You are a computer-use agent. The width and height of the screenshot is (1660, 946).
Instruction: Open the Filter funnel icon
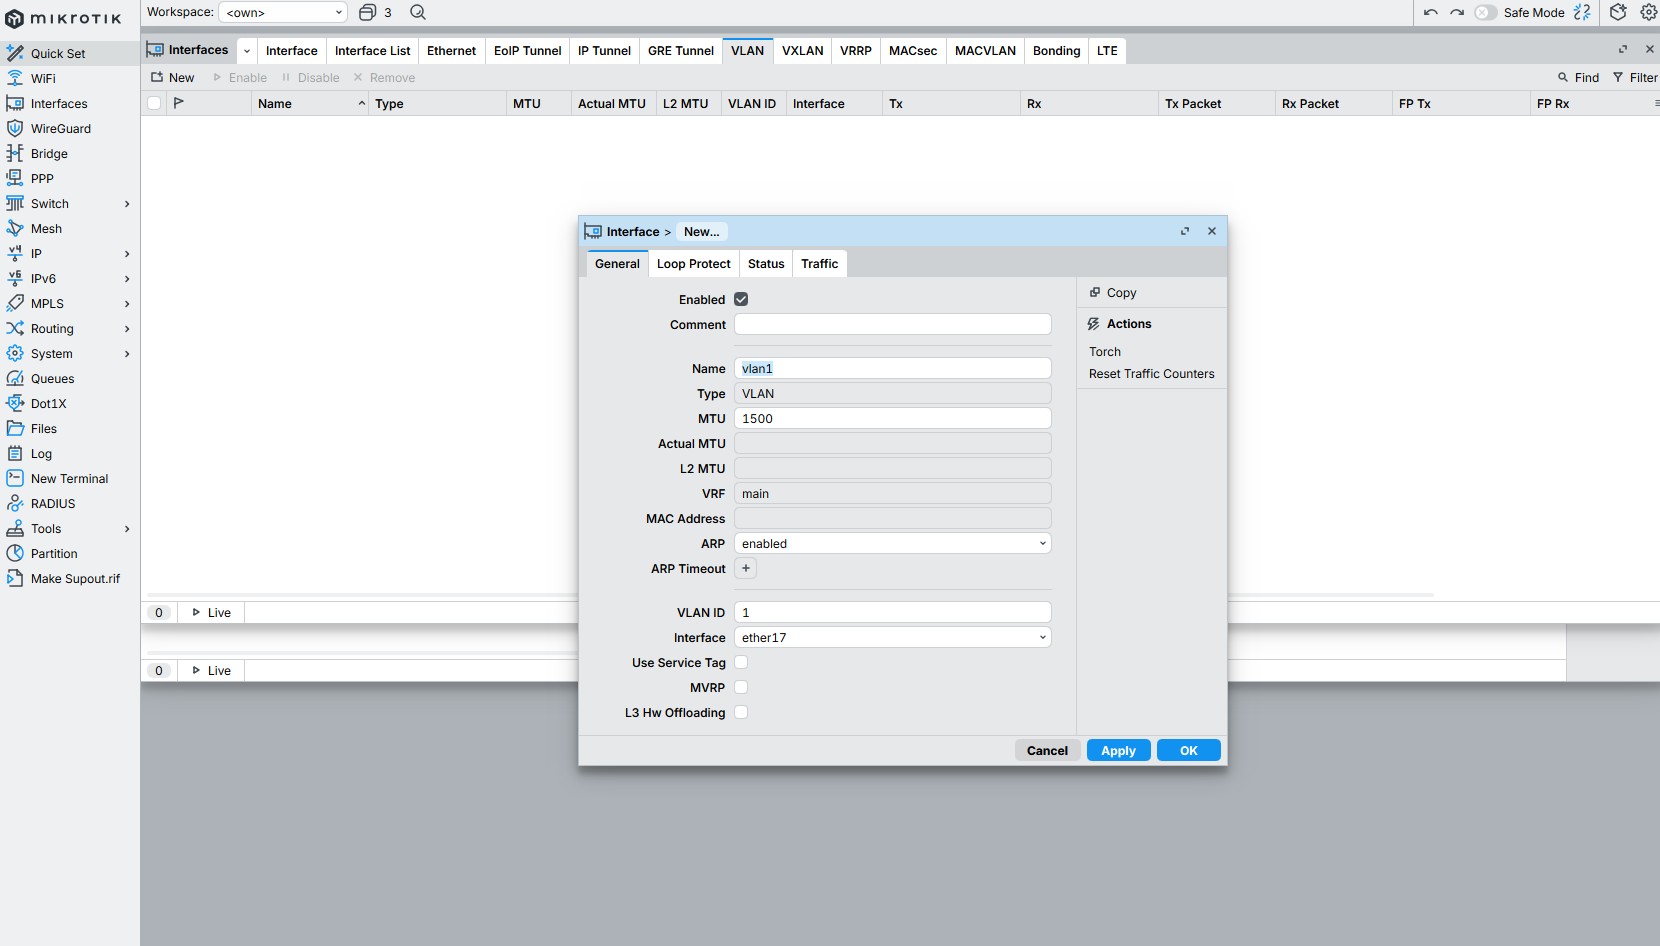(1618, 77)
